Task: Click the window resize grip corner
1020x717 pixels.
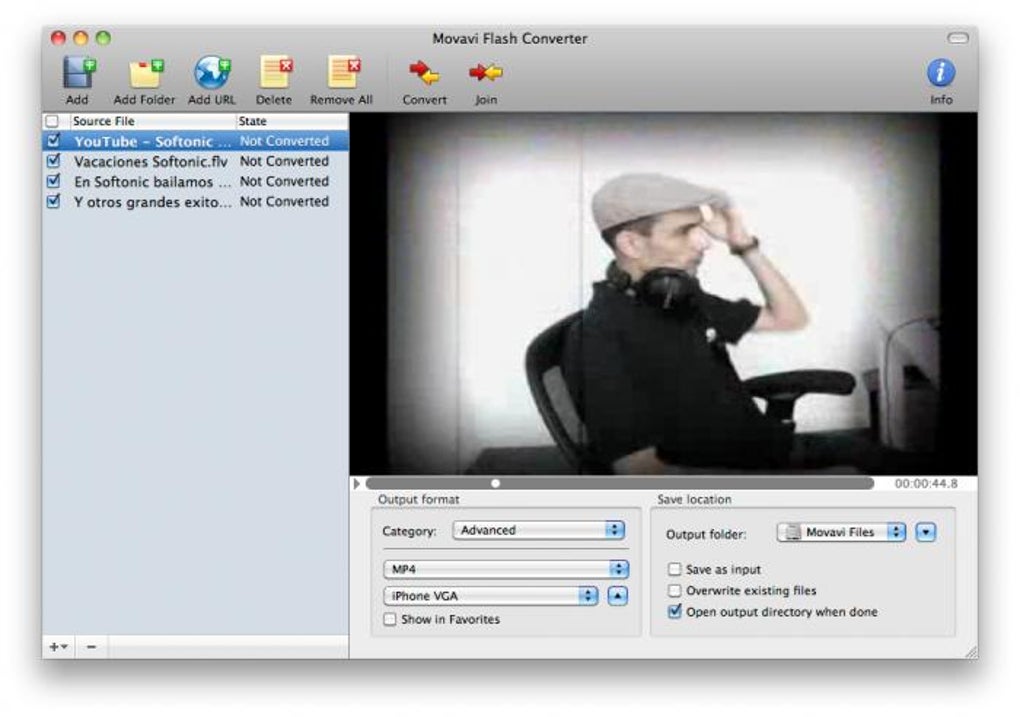Action: (971, 652)
